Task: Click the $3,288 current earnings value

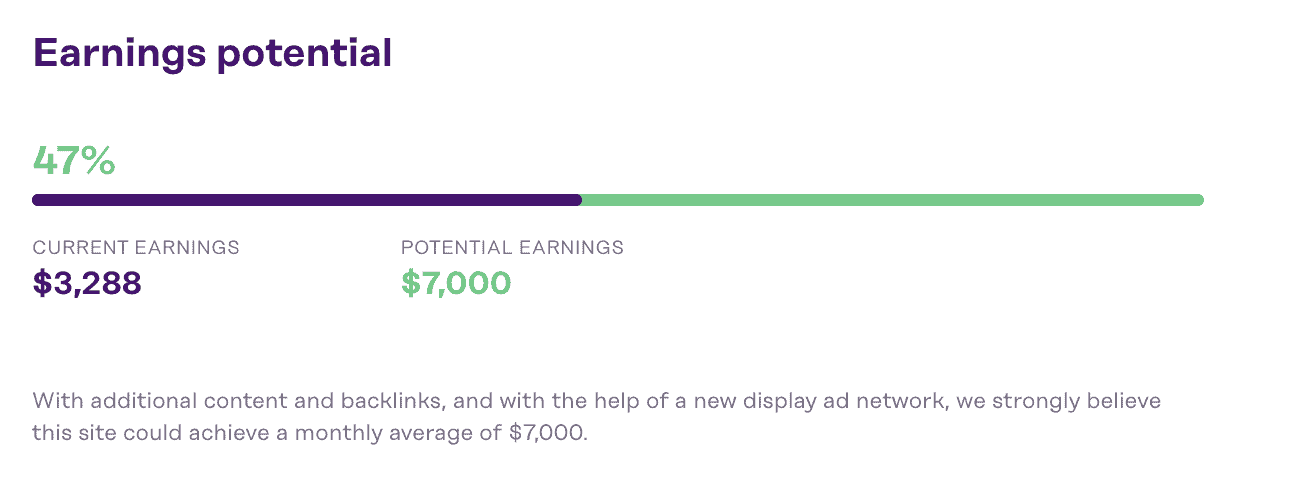Action: point(87,283)
